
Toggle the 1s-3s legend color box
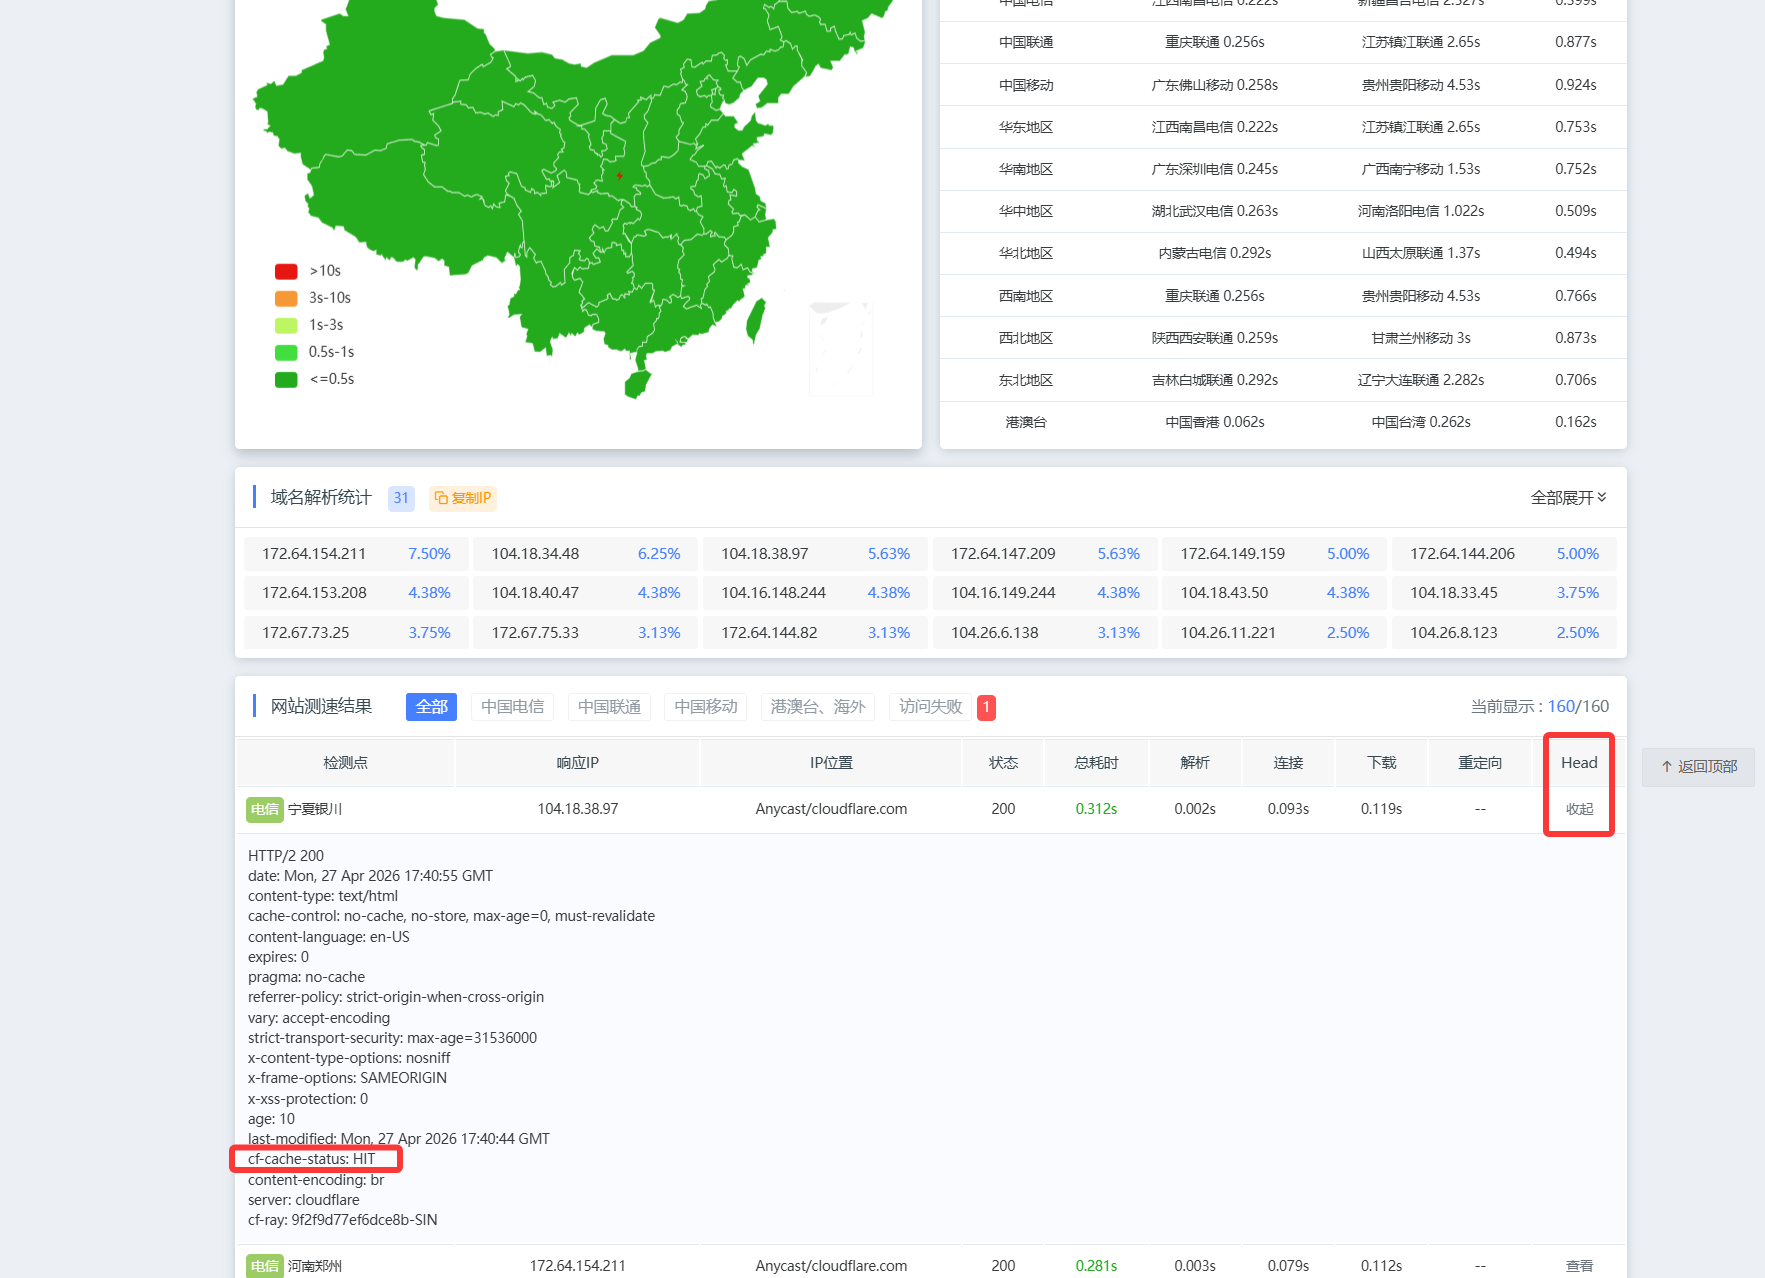click(286, 325)
